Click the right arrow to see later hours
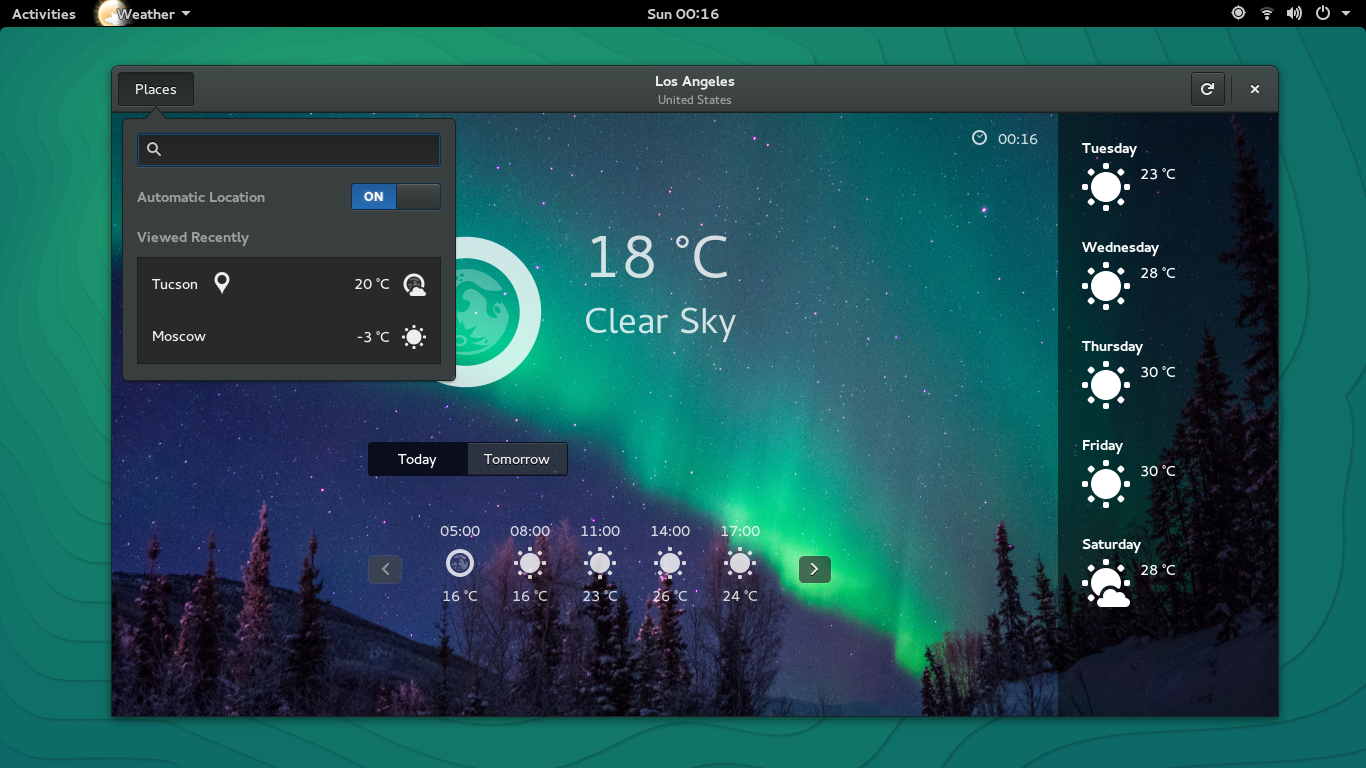Viewport: 1366px width, 768px height. 814,569
